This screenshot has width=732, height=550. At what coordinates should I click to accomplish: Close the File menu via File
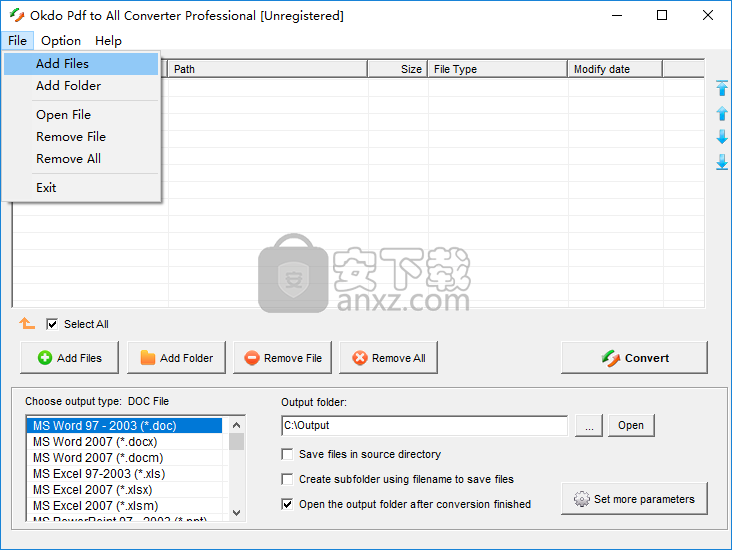[17, 41]
